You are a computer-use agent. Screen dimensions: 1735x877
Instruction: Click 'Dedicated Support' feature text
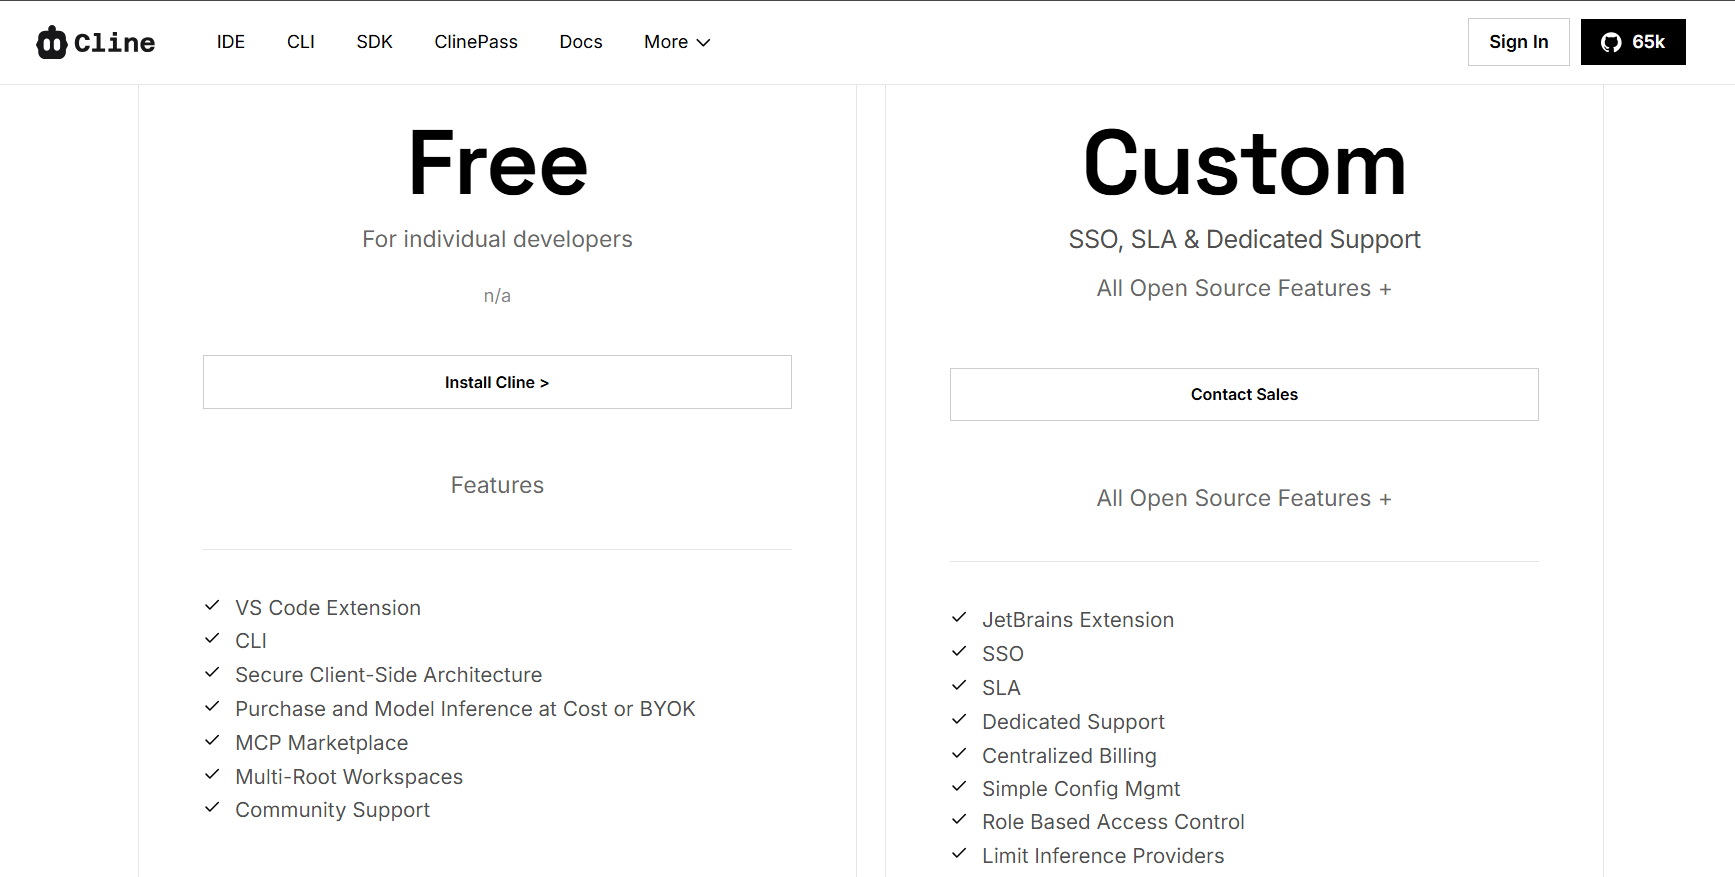click(x=1073, y=722)
